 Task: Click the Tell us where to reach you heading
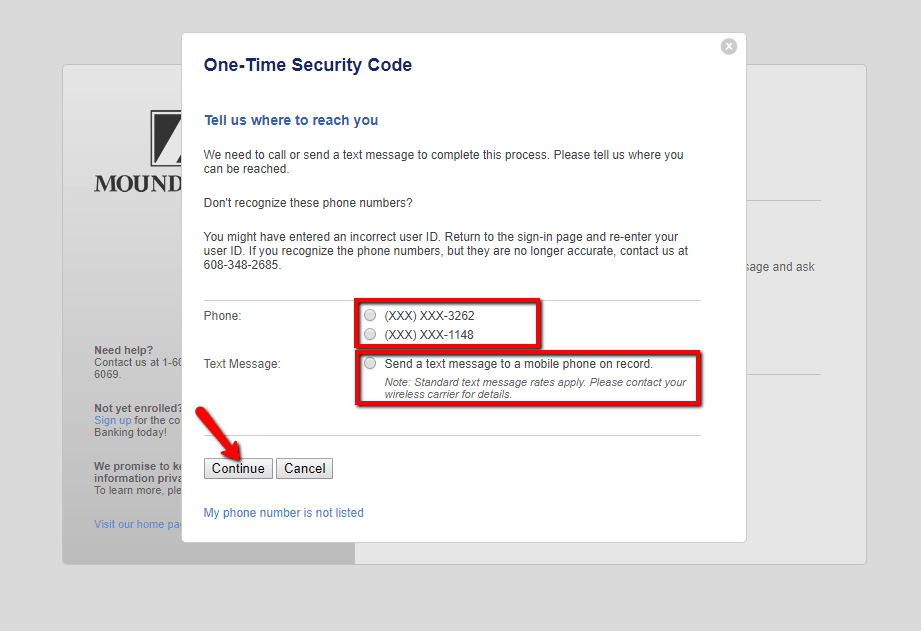(x=290, y=120)
